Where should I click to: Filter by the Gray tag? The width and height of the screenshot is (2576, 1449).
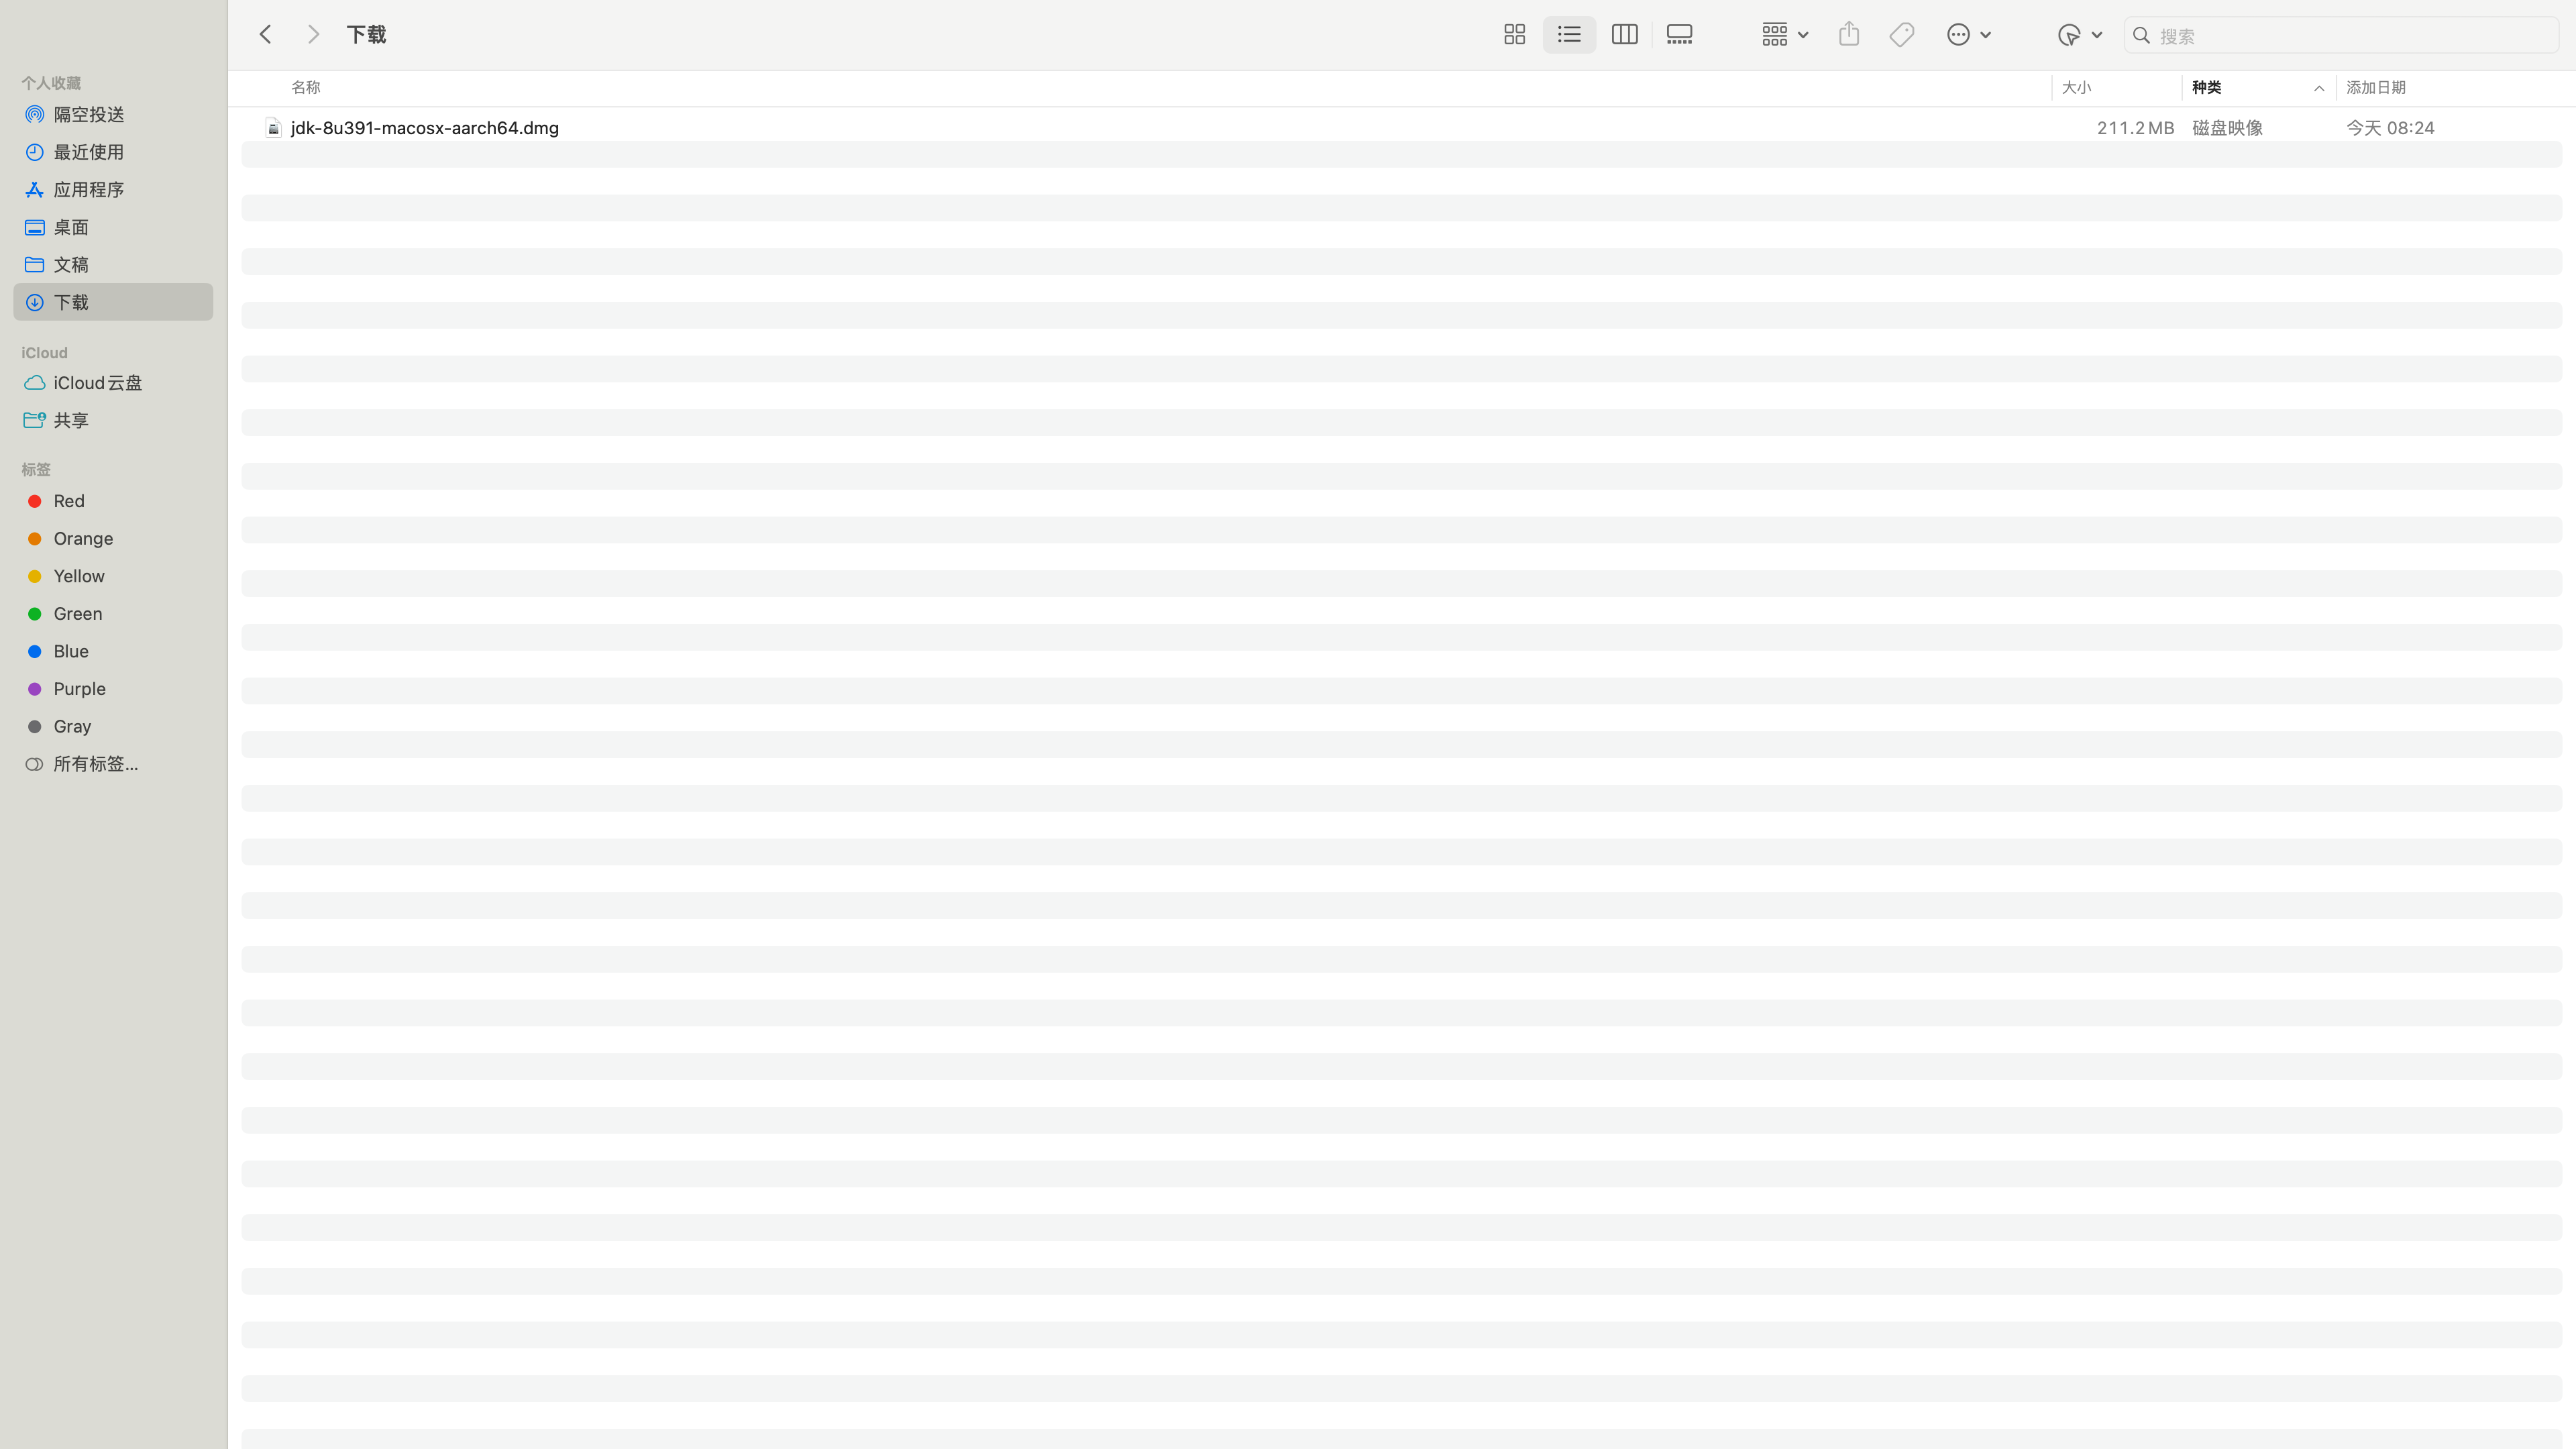pyautogui.click(x=113, y=726)
